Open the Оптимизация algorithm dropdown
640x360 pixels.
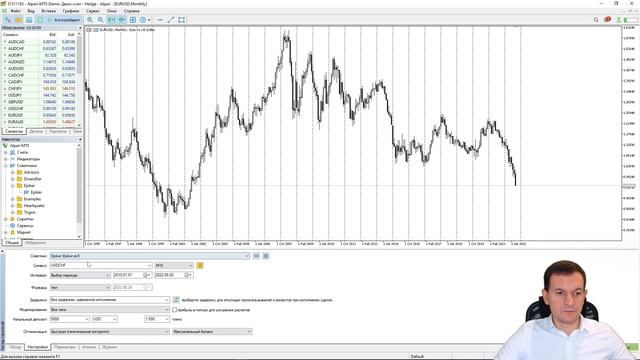coord(166,332)
